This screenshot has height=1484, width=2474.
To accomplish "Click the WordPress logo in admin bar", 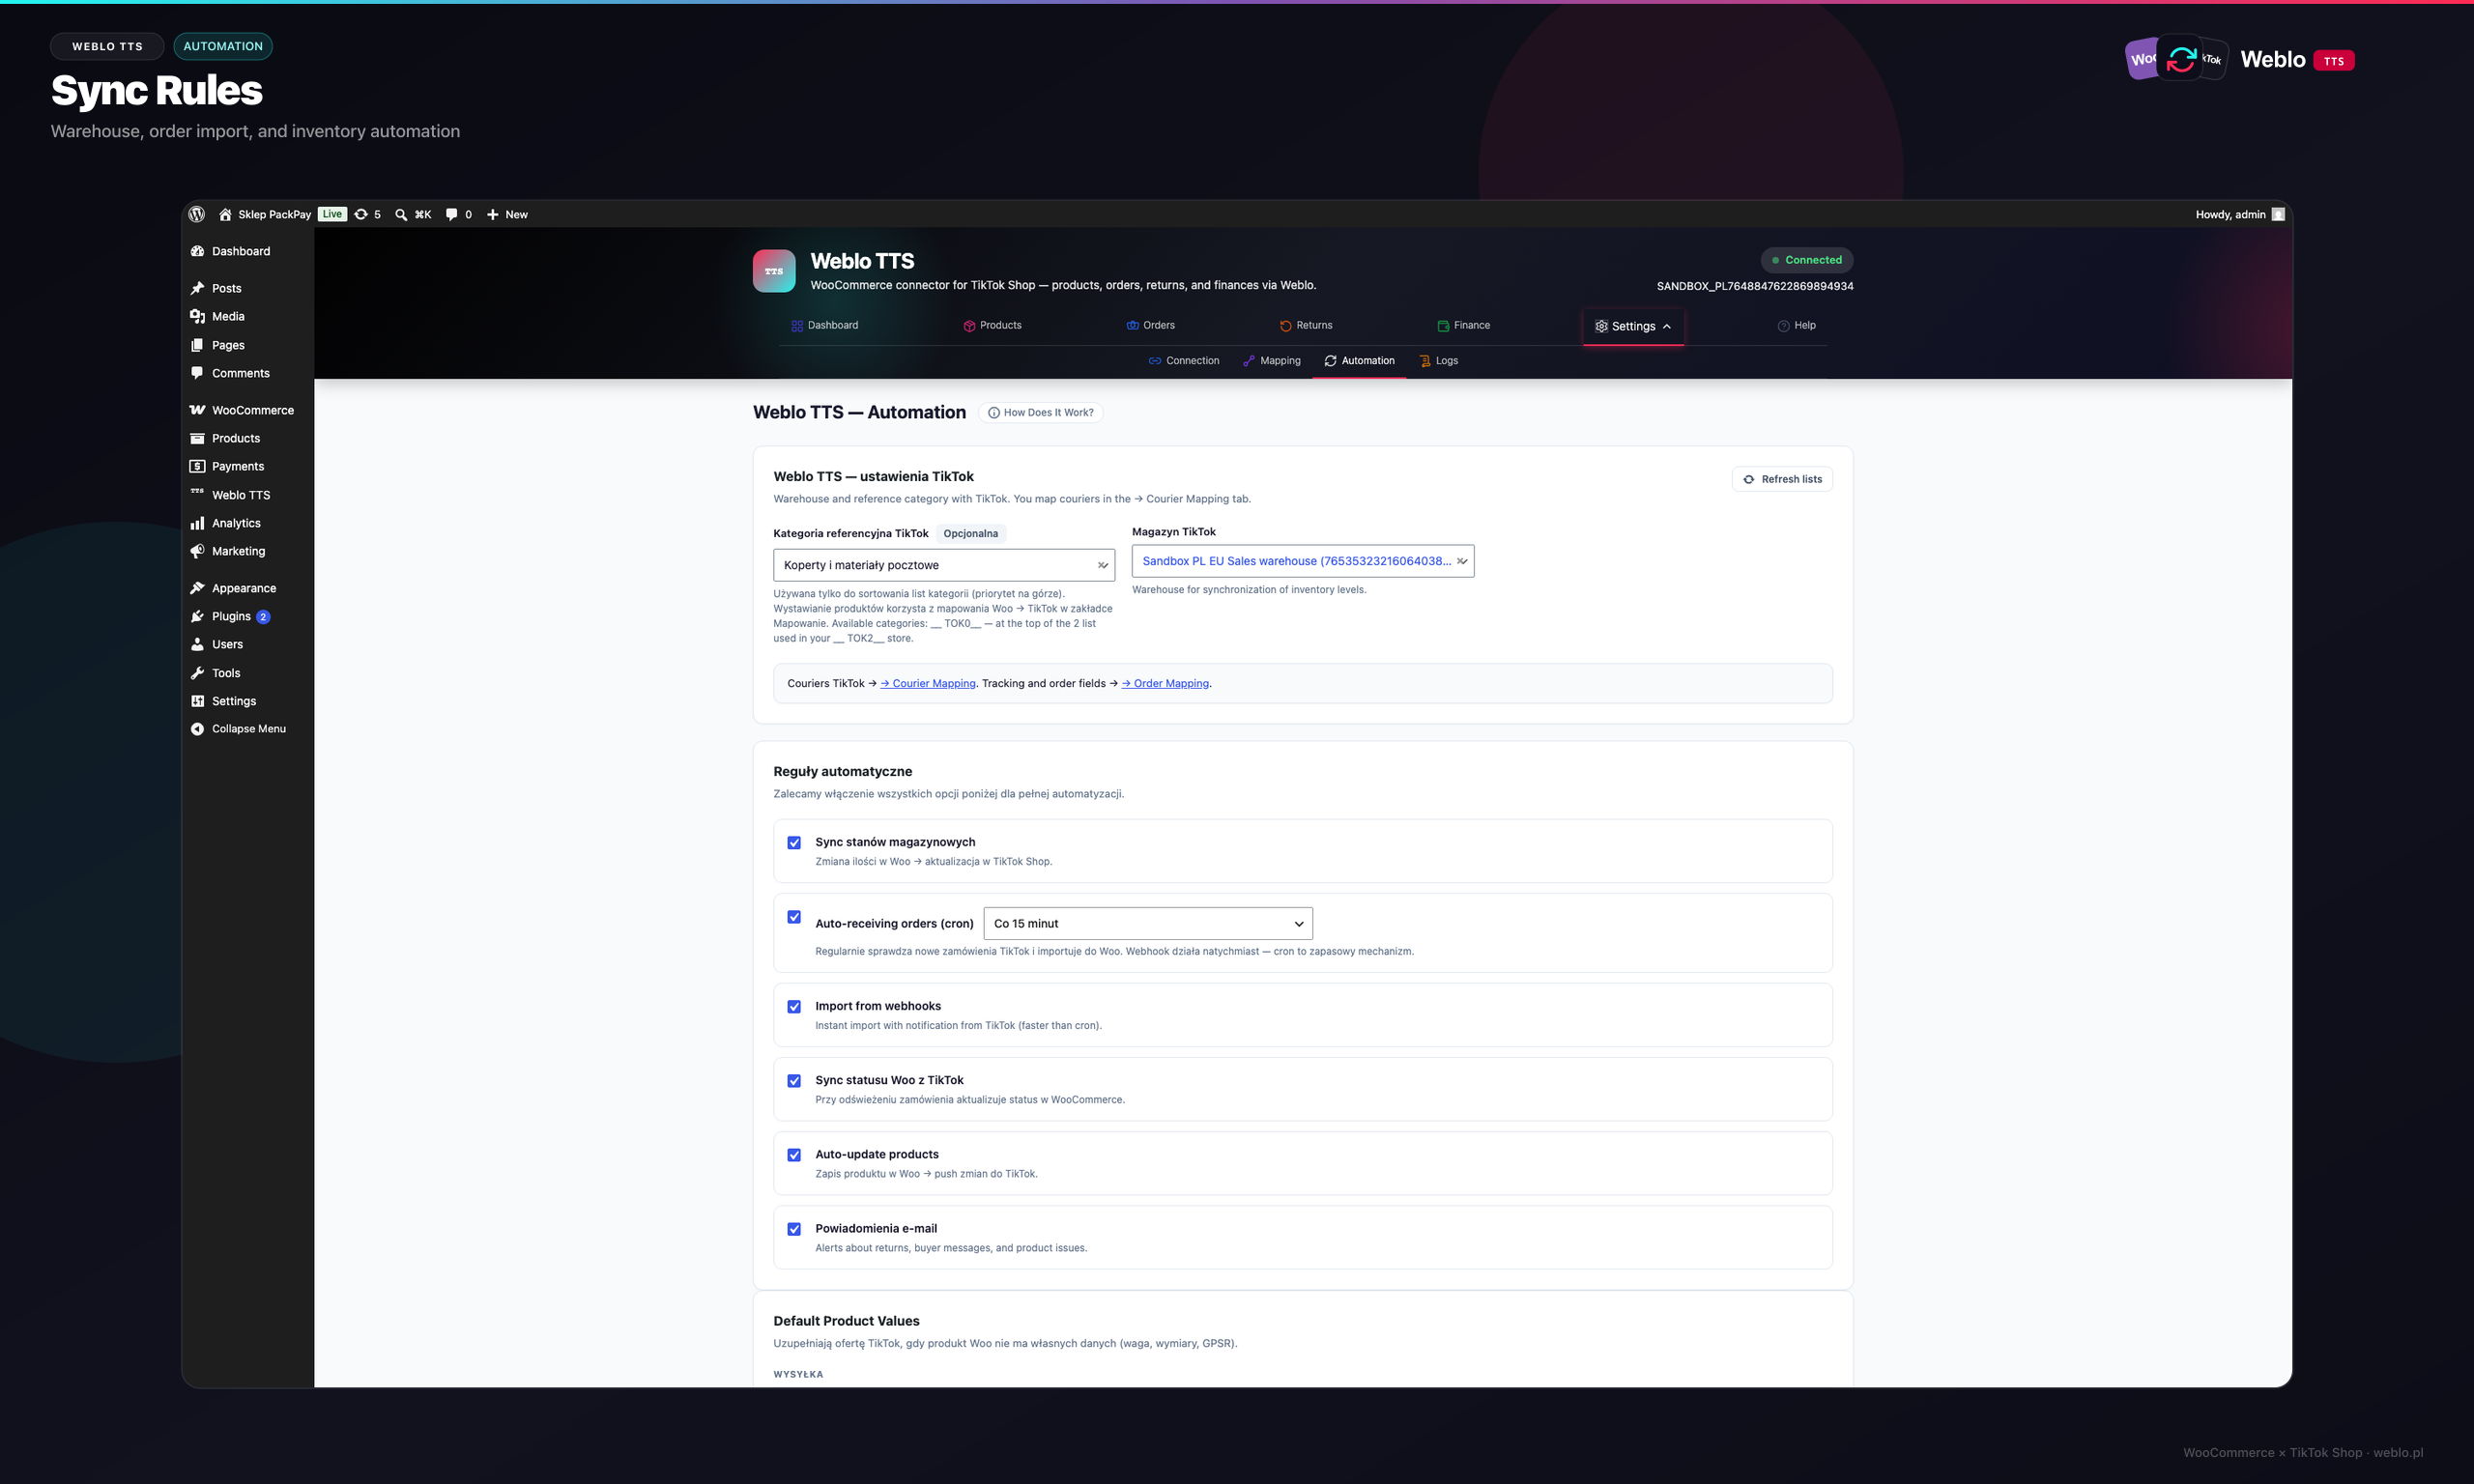I will coord(197,214).
